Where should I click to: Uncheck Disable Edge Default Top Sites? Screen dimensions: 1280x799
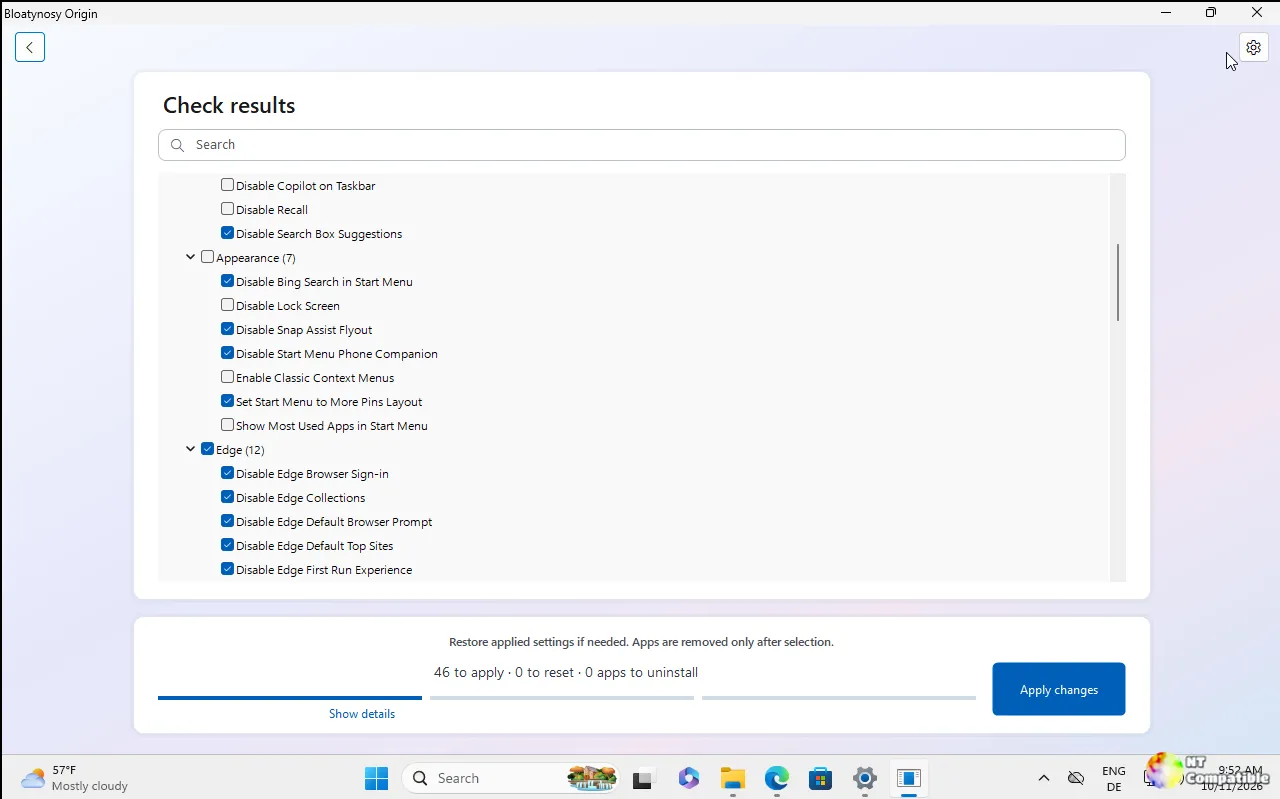pos(227,545)
